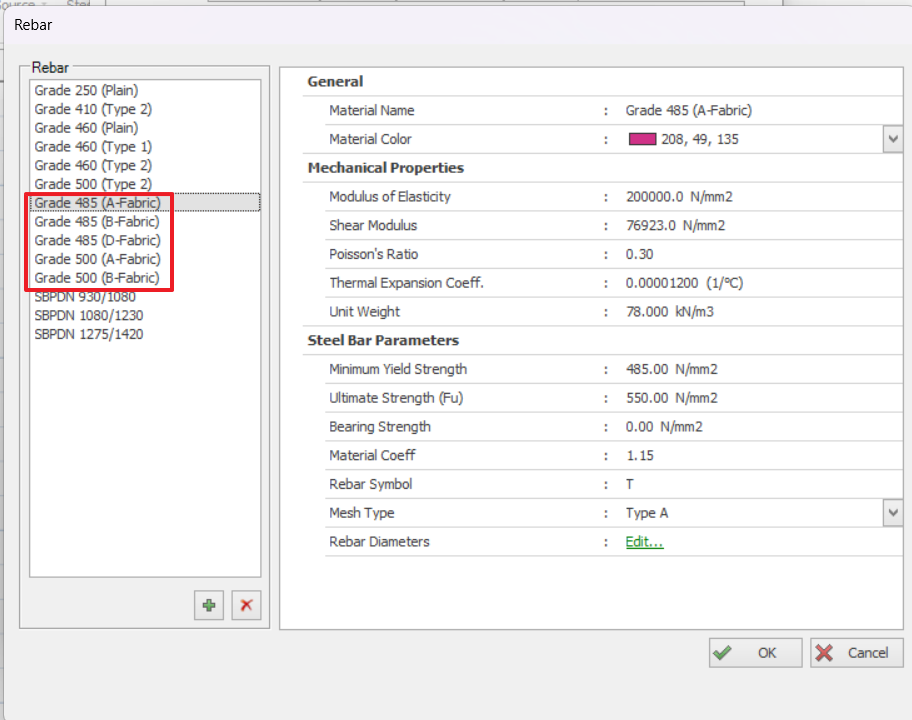Click the pink Material Color swatch
Image resolution: width=912 pixels, height=720 pixels.
[x=641, y=139]
